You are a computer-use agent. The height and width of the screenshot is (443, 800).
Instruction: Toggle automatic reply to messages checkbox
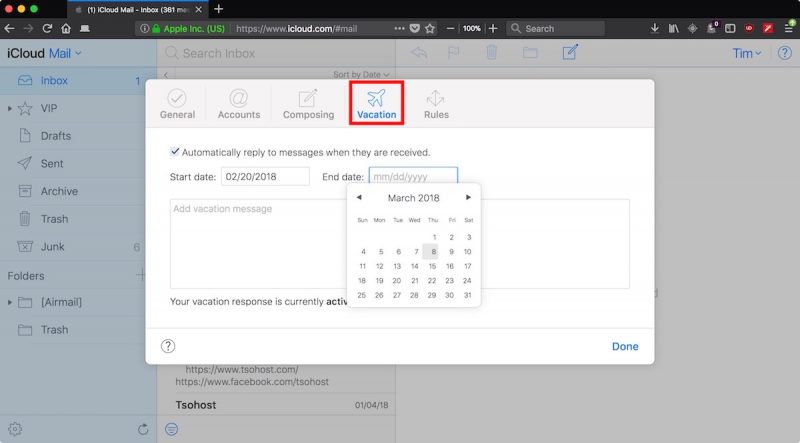click(176, 152)
